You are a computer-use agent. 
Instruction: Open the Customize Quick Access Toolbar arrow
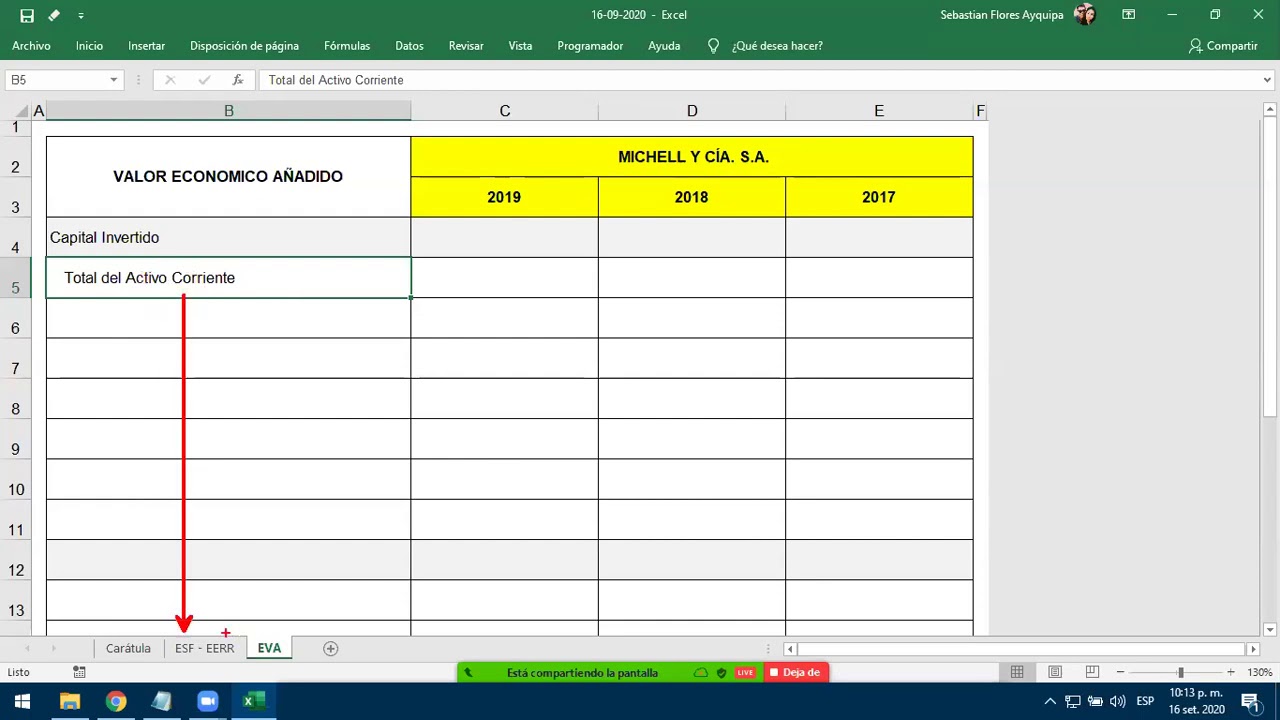pos(81,15)
